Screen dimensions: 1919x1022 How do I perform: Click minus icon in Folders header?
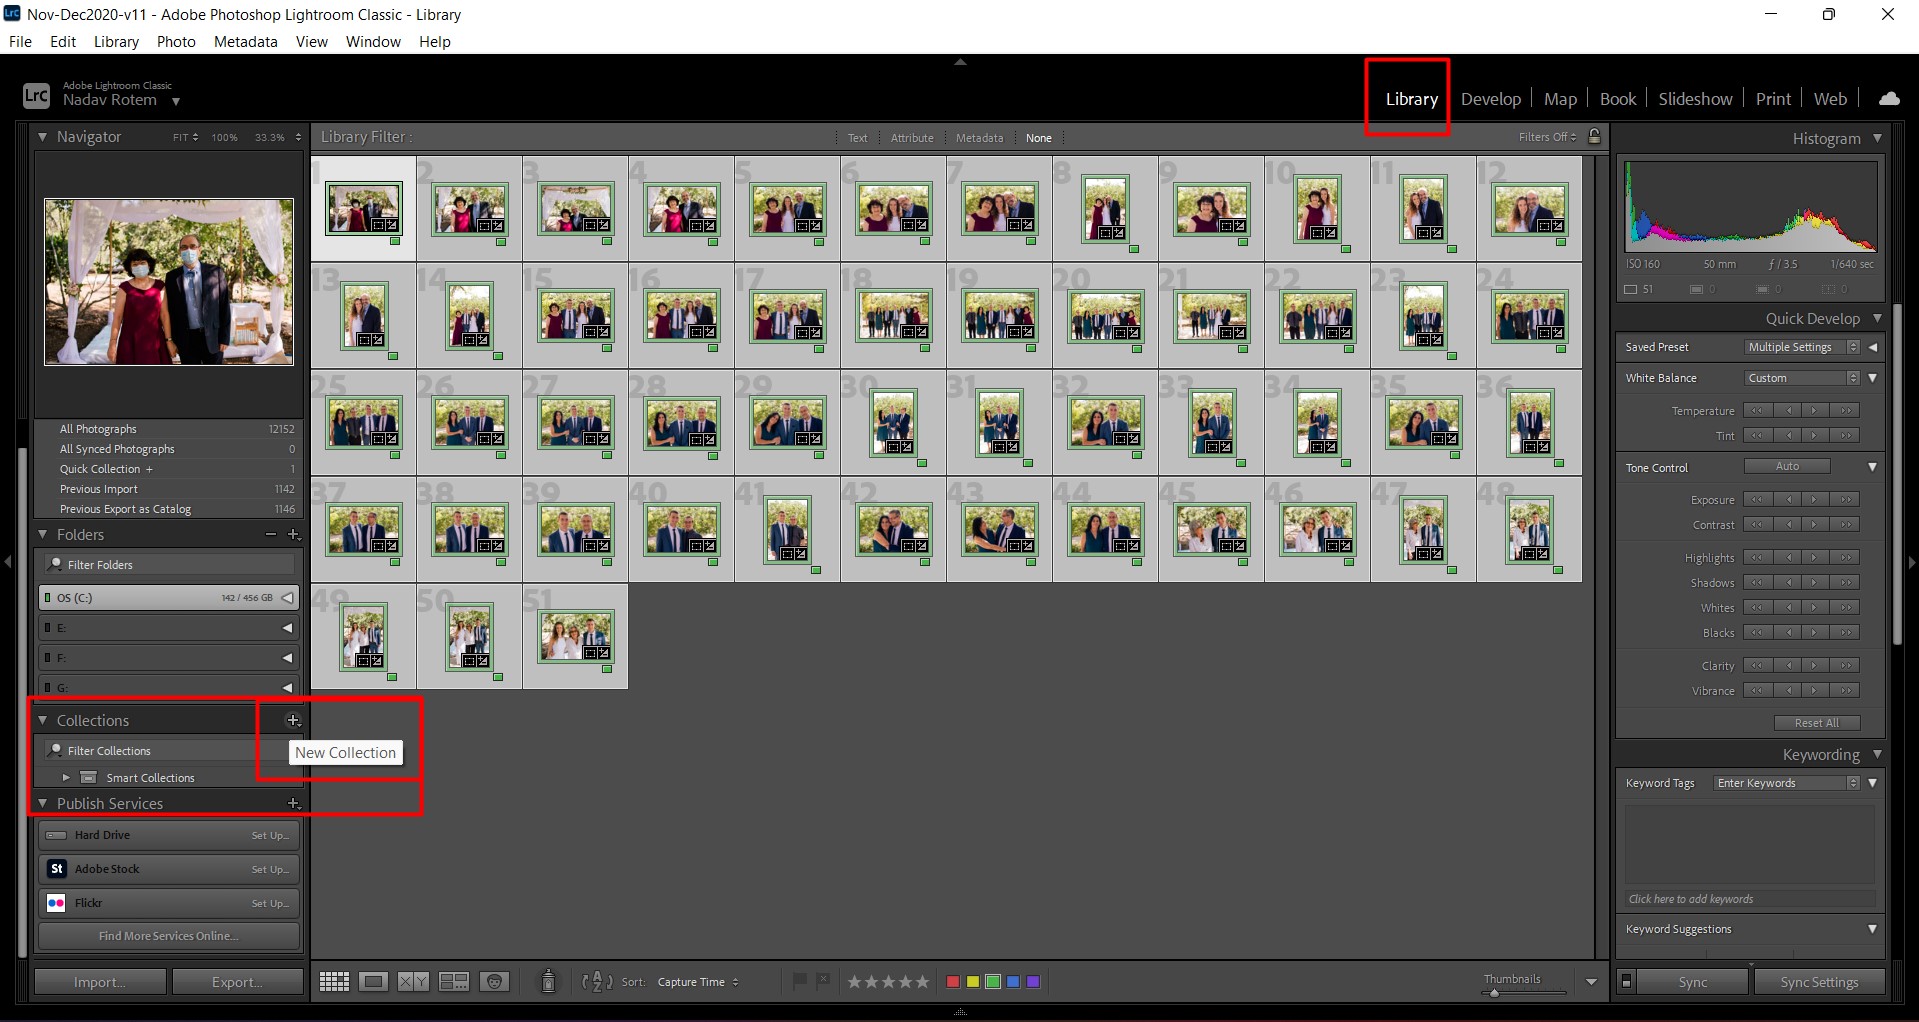pyautogui.click(x=271, y=535)
